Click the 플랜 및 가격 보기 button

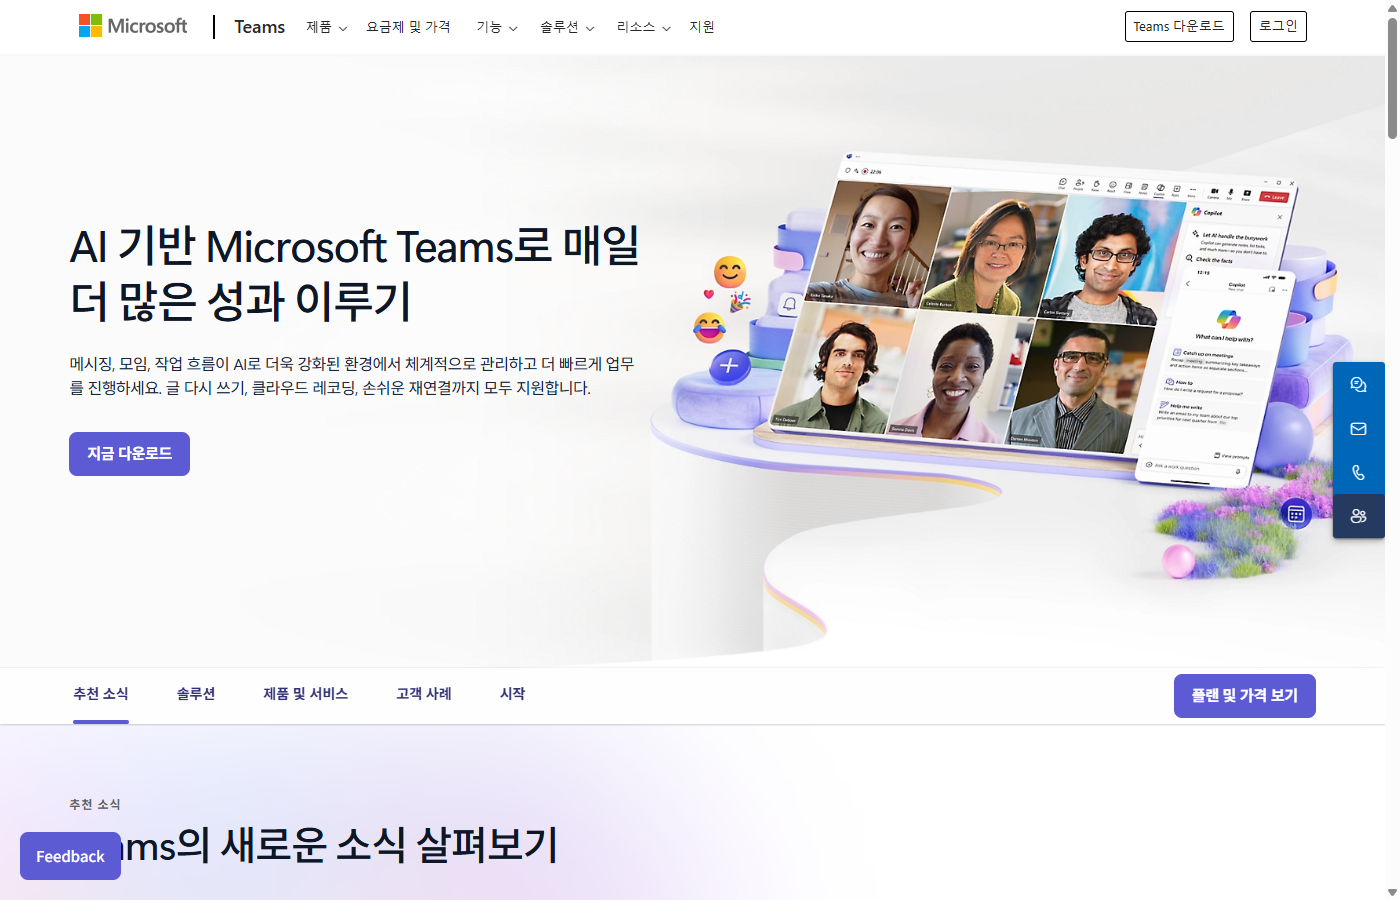(x=1244, y=695)
